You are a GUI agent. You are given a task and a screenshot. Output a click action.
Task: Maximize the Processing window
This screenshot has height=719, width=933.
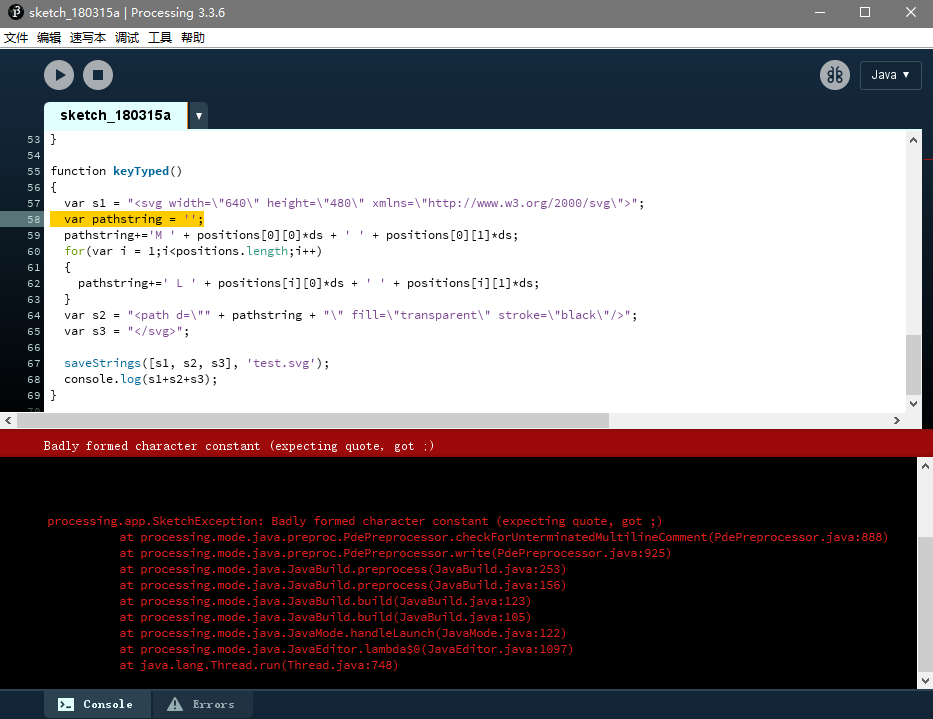865,12
